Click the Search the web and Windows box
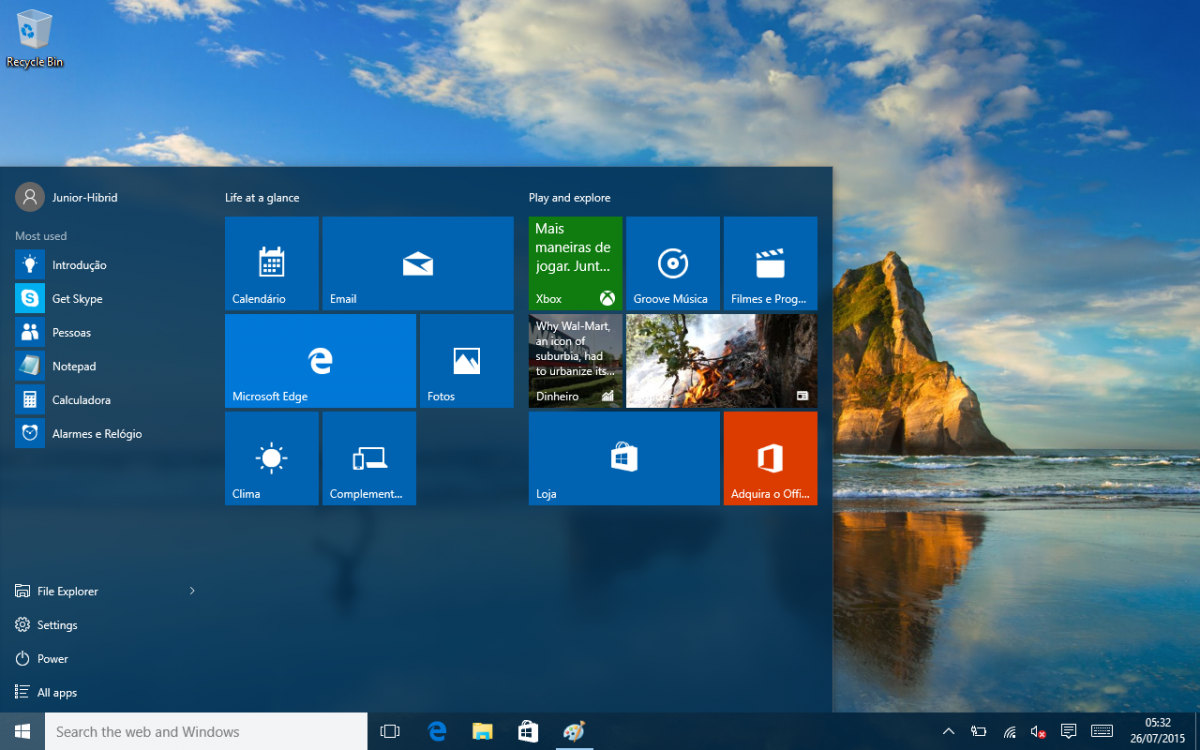 tap(206, 731)
